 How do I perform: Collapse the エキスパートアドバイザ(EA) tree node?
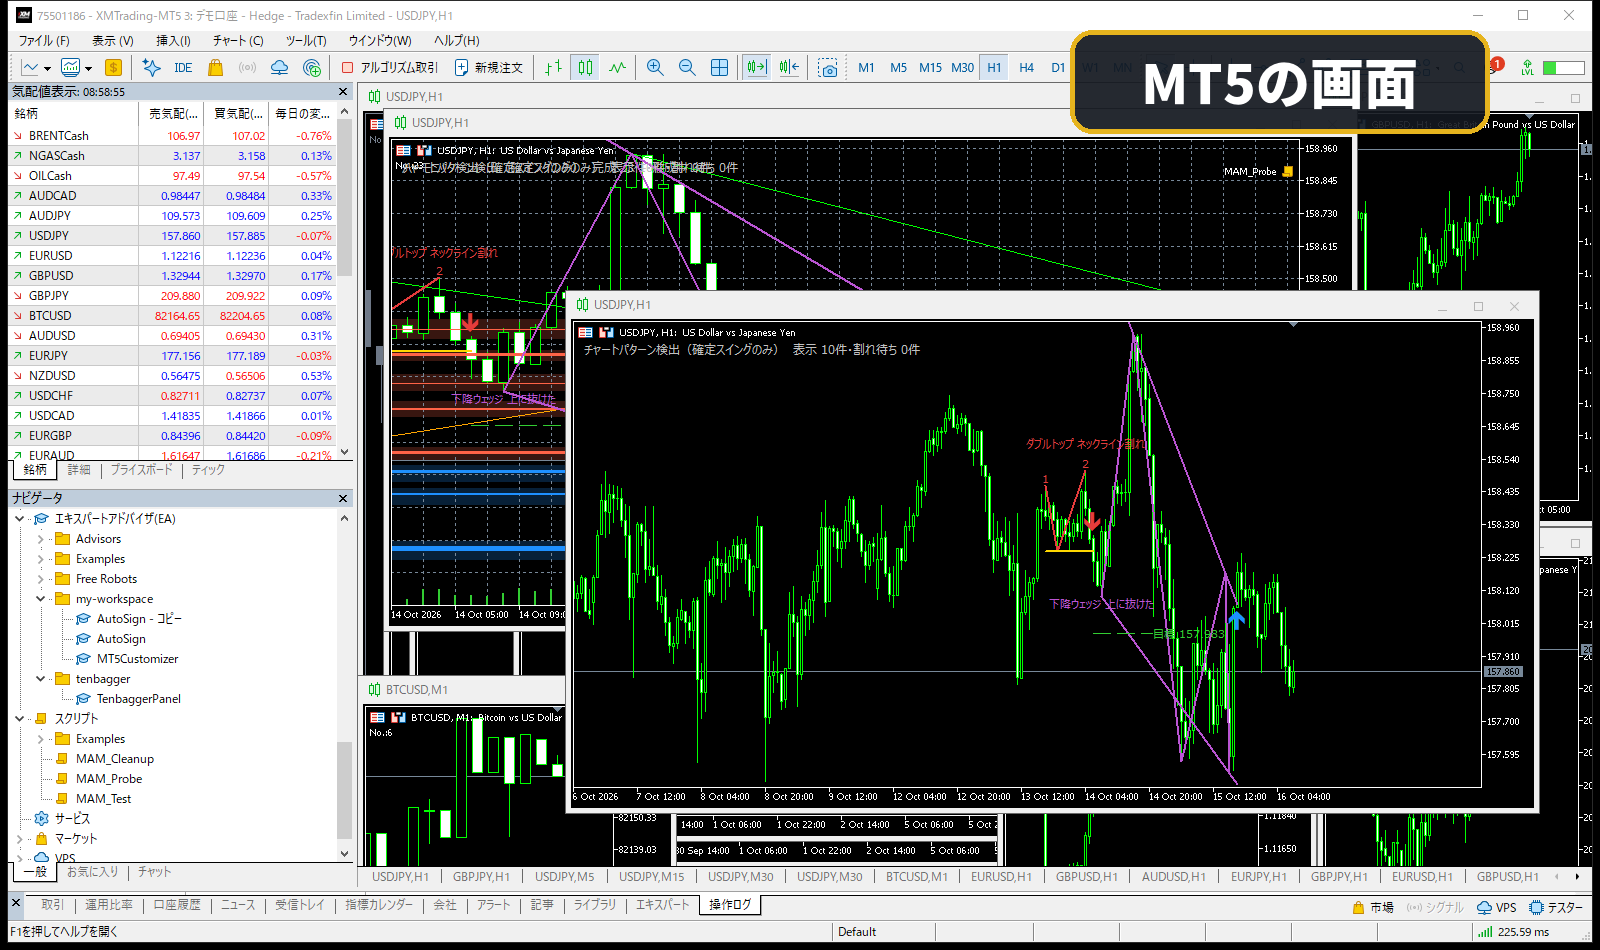click(x=20, y=519)
